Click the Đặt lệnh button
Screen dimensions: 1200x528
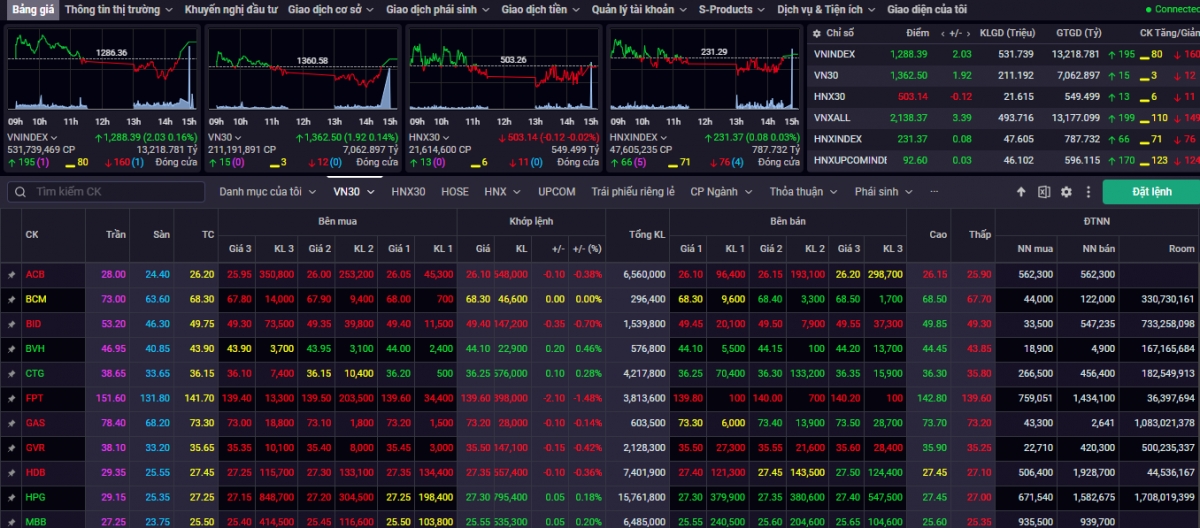pos(1151,192)
